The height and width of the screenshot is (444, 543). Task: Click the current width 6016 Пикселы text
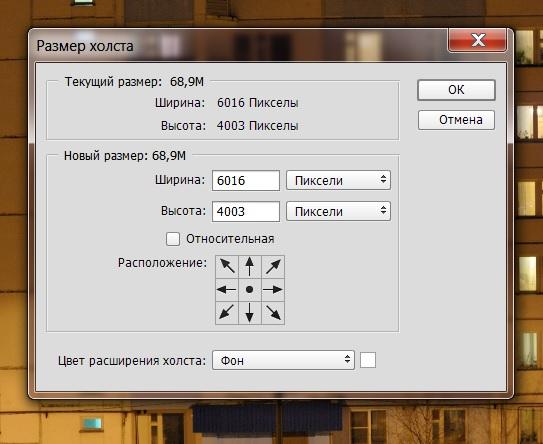[258, 103]
